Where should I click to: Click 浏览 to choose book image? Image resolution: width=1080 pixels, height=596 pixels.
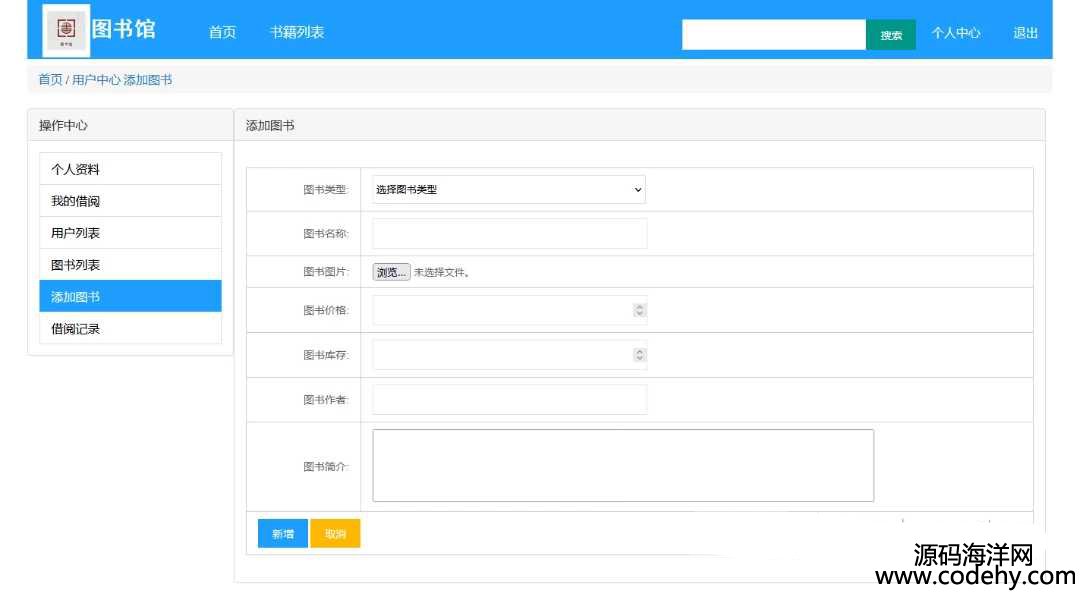[391, 272]
